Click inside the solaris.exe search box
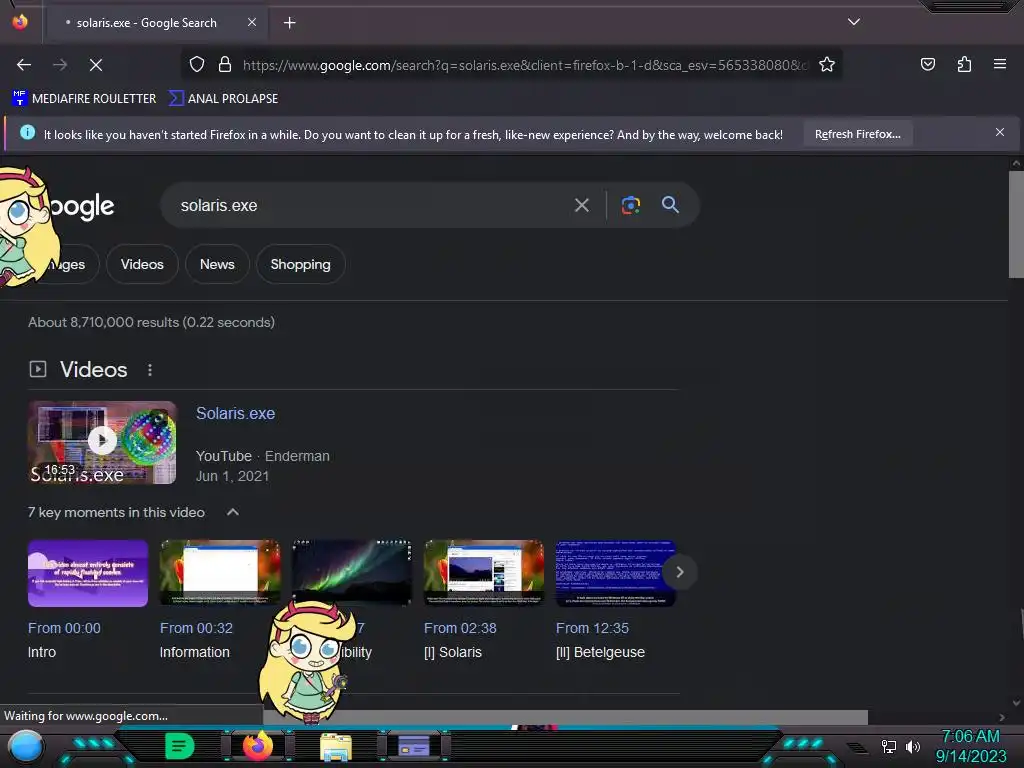This screenshot has height=768, width=1024. click(x=366, y=205)
